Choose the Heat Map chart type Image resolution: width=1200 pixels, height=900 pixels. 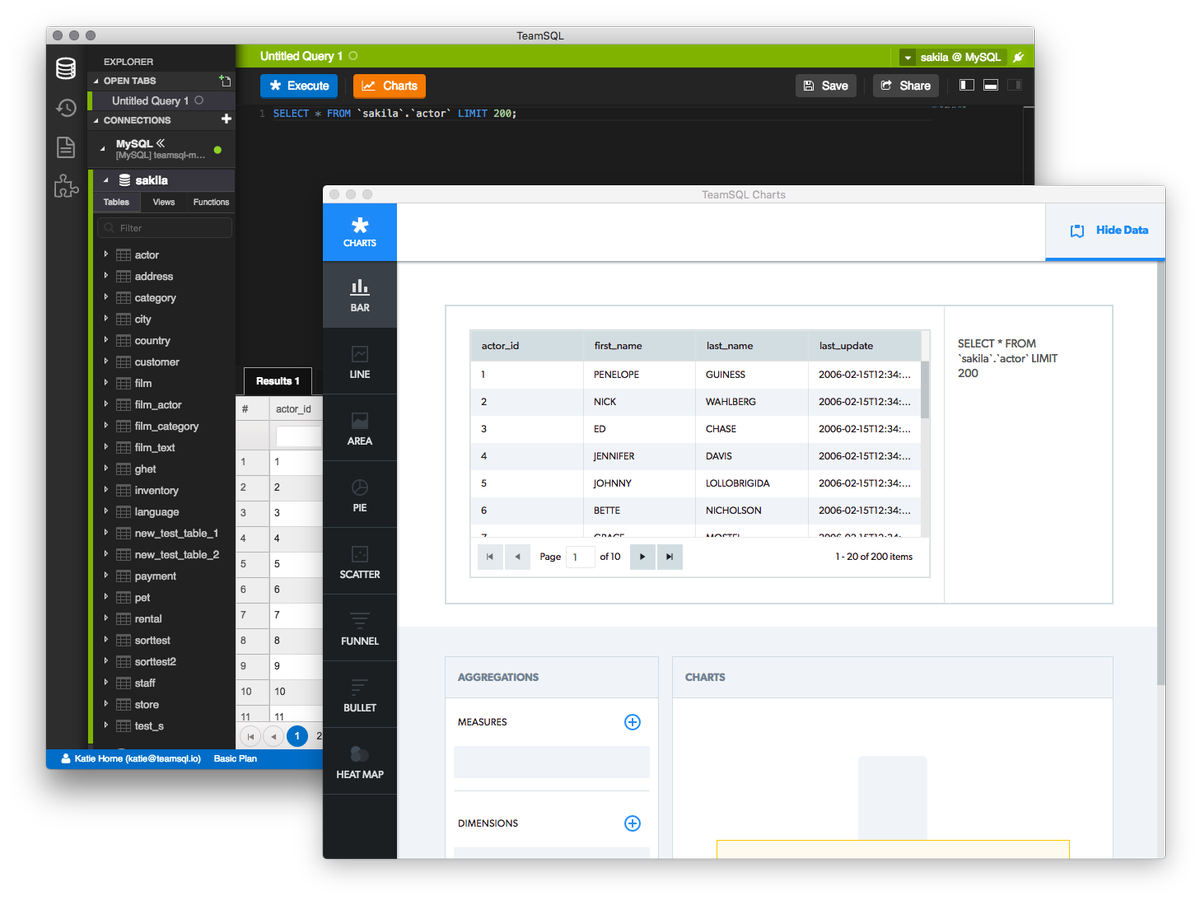[x=360, y=761]
